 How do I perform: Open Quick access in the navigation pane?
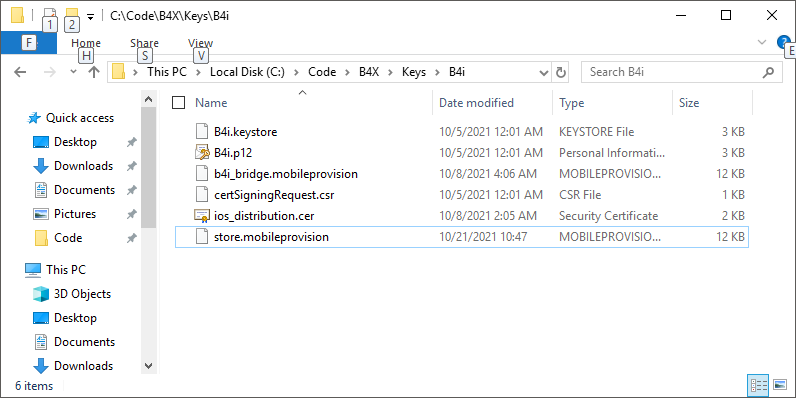(79, 118)
